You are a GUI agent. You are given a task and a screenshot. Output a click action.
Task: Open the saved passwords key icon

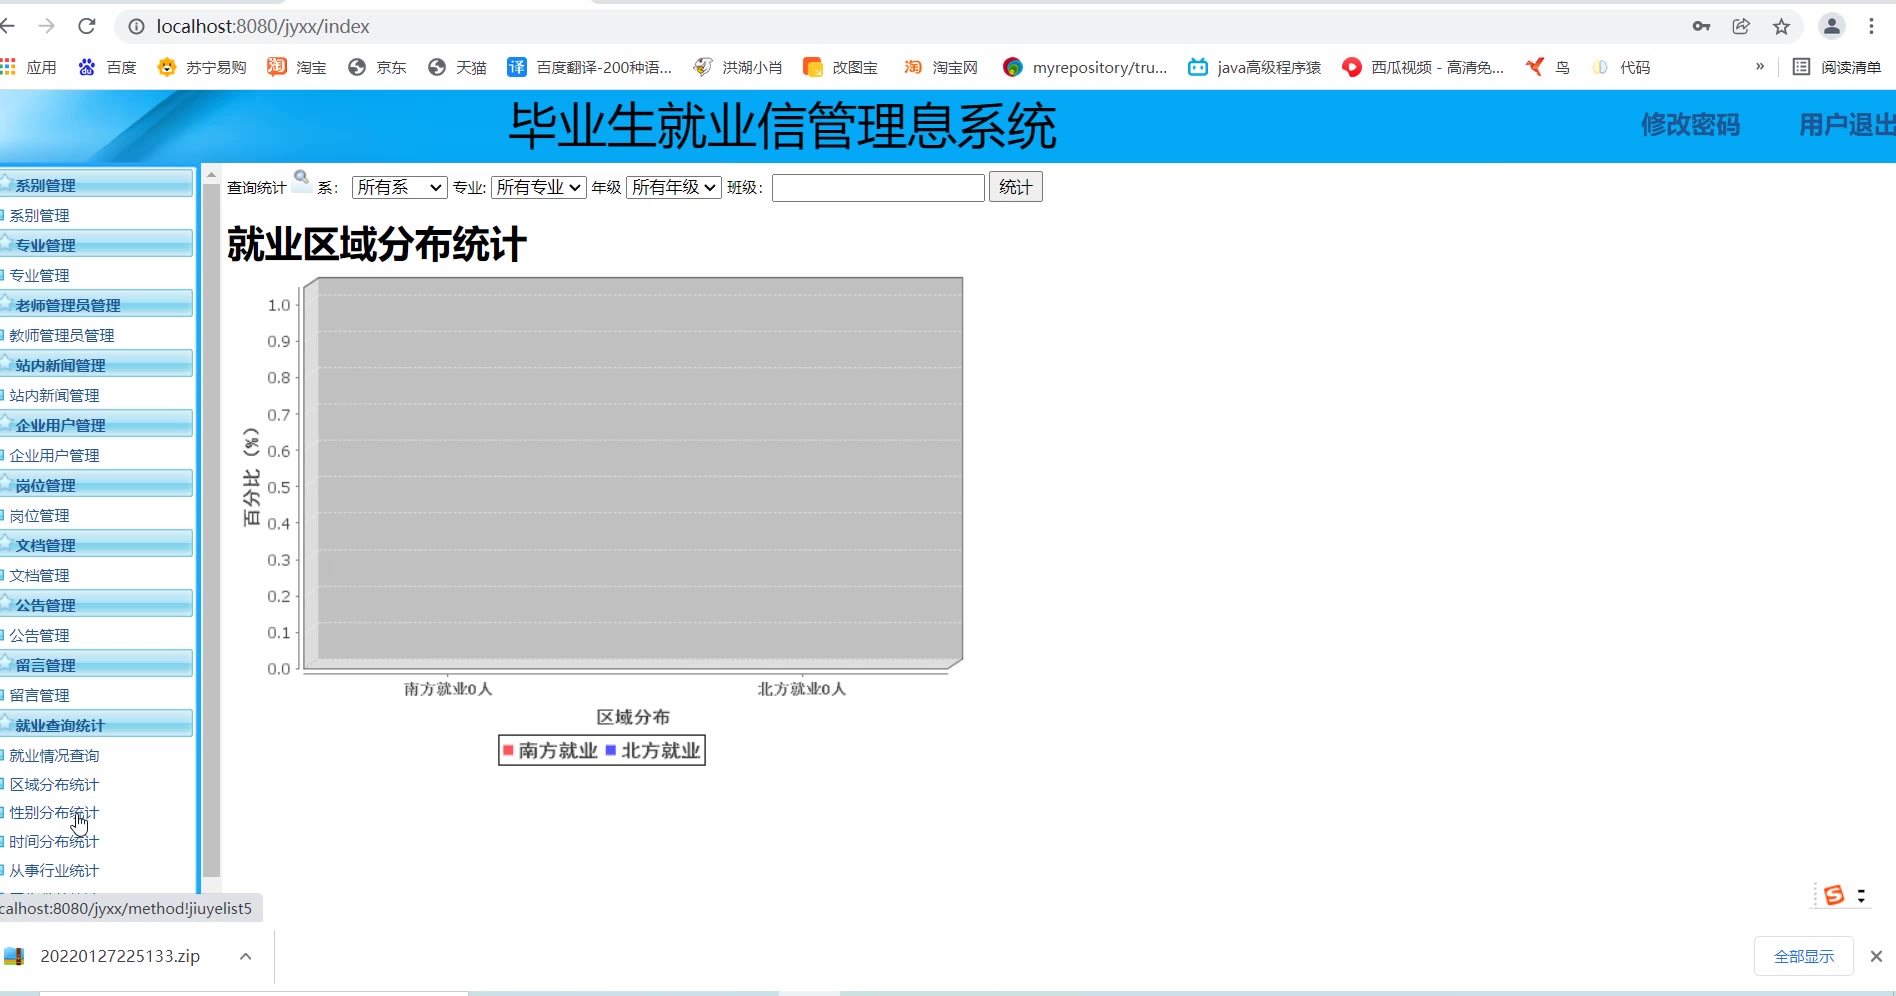tap(1701, 27)
